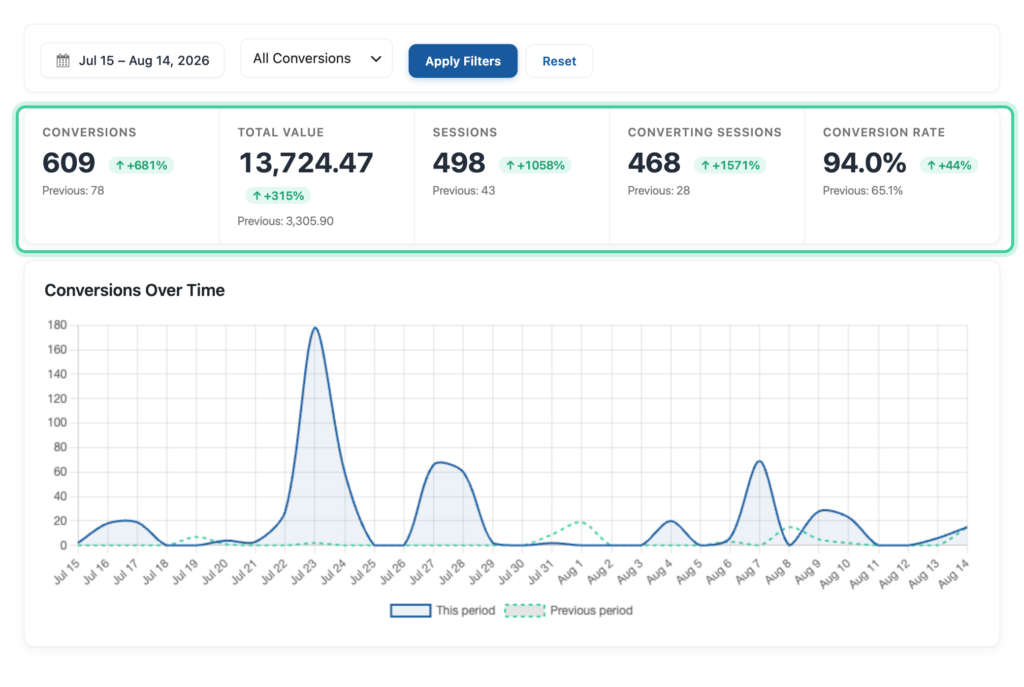The image size is (1024, 687).
Task: Select the 468 converting sessions figure
Action: [654, 163]
